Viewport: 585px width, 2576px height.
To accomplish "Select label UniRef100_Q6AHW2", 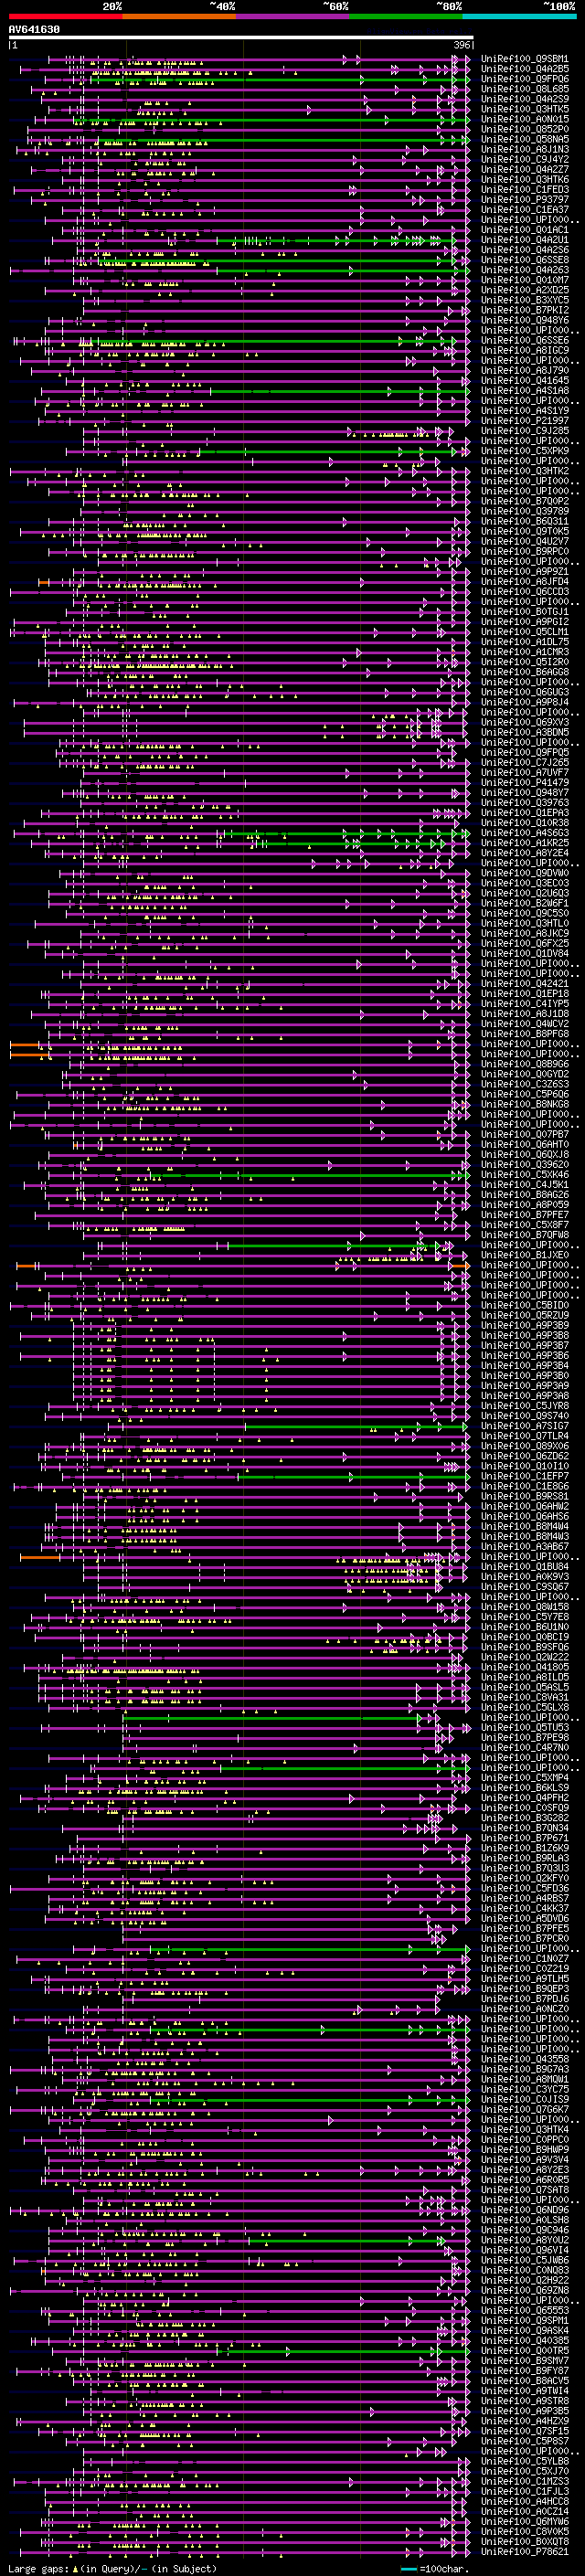I will (x=525, y=1506).
